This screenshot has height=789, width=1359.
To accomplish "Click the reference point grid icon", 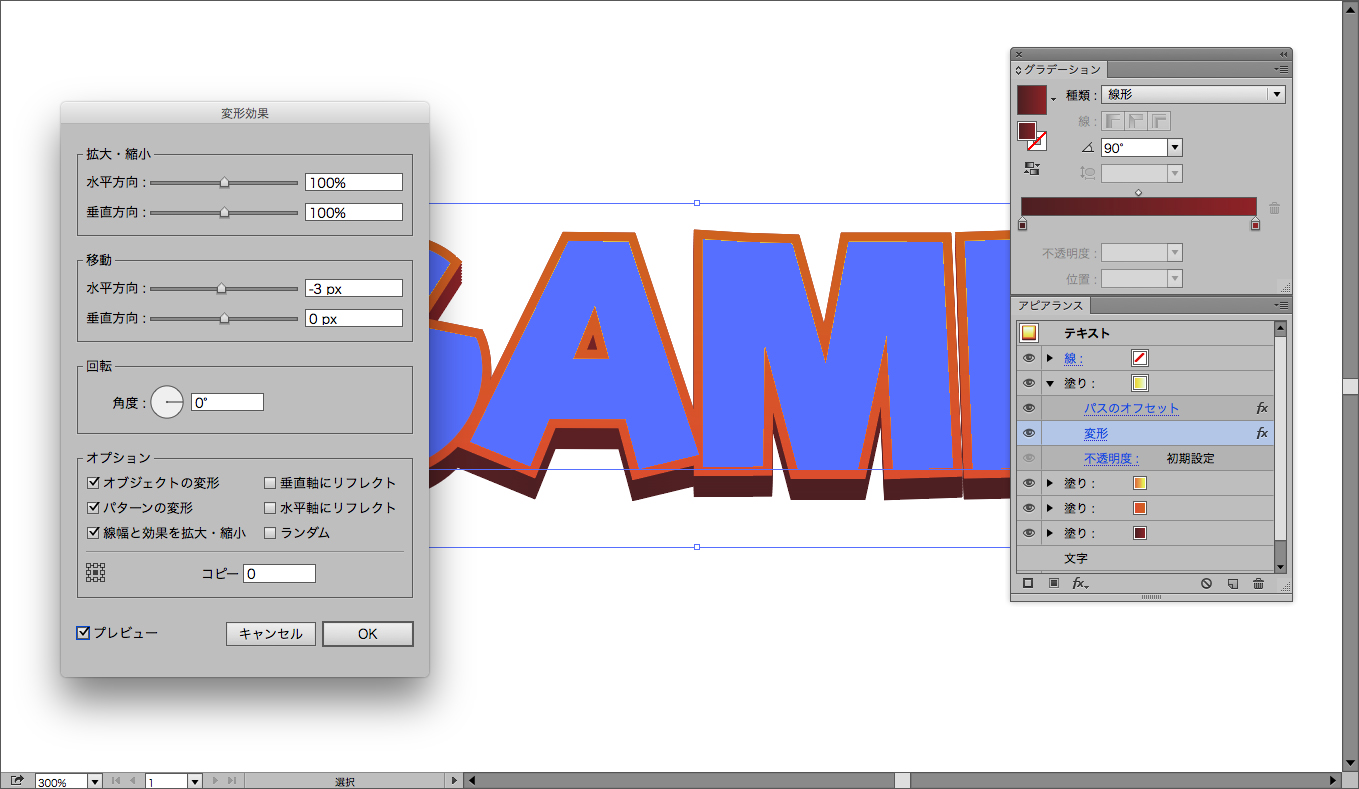I will 96,572.
